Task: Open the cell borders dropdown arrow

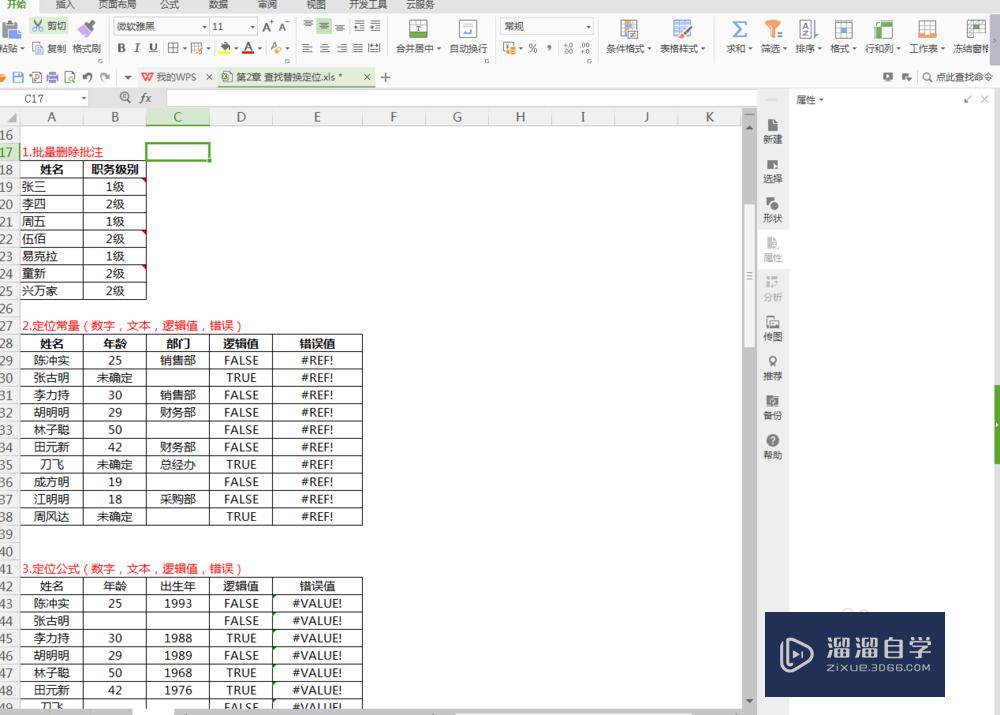Action: 184,48
